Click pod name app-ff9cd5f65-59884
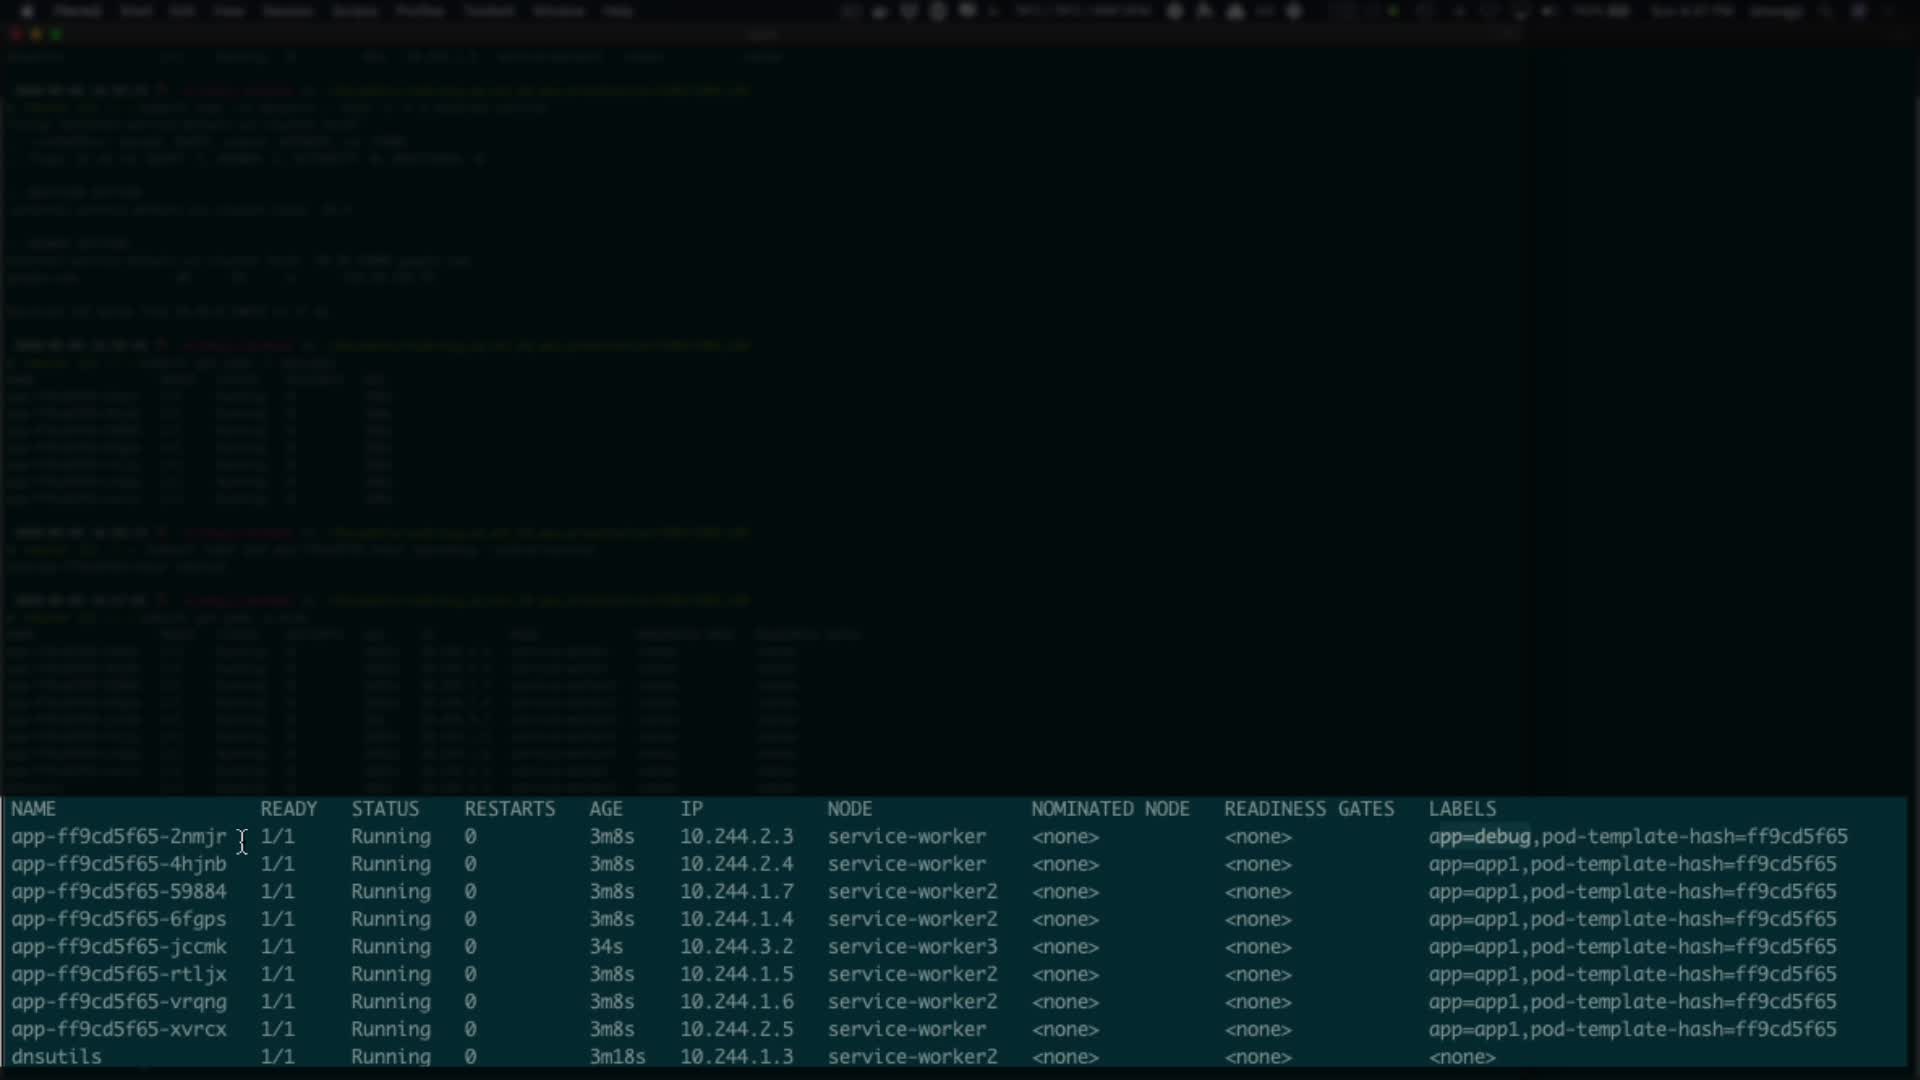The width and height of the screenshot is (1920, 1080). pyautogui.click(x=118, y=892)
